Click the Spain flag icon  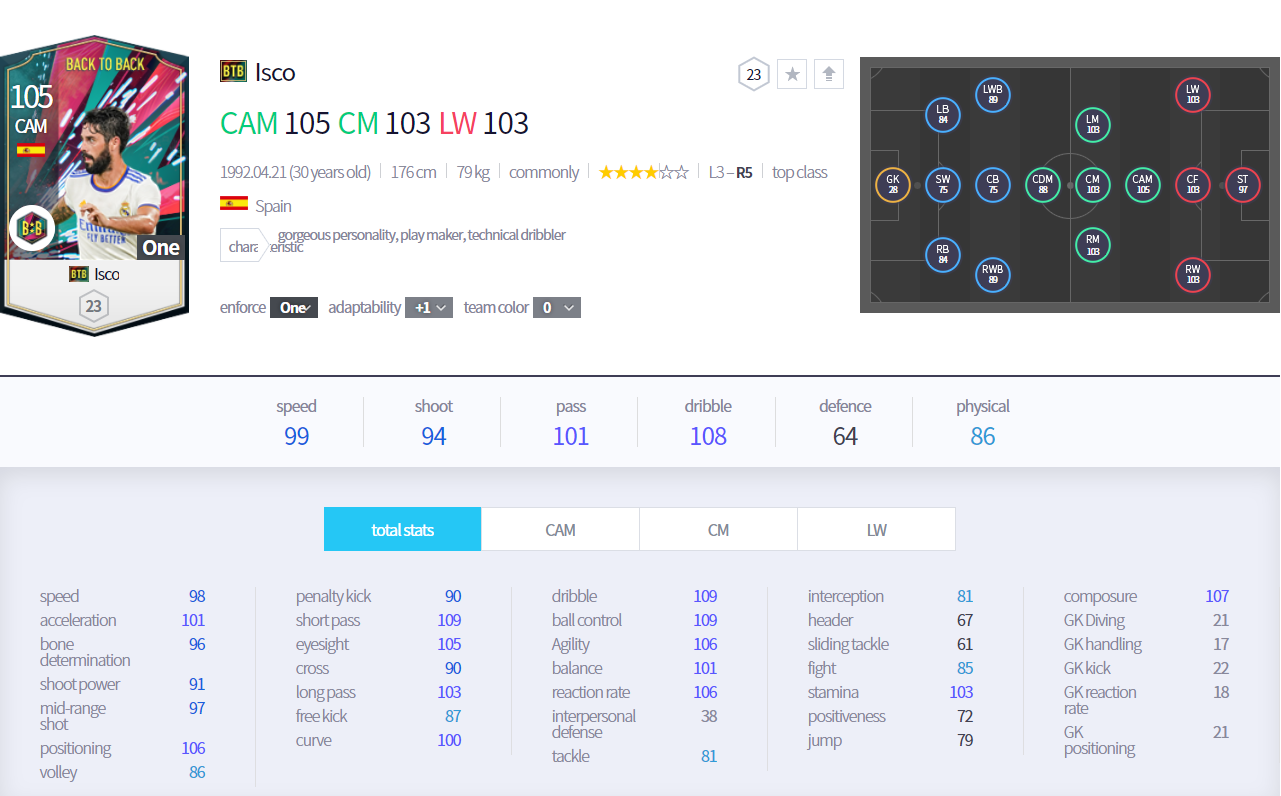(x=234, y=204)
